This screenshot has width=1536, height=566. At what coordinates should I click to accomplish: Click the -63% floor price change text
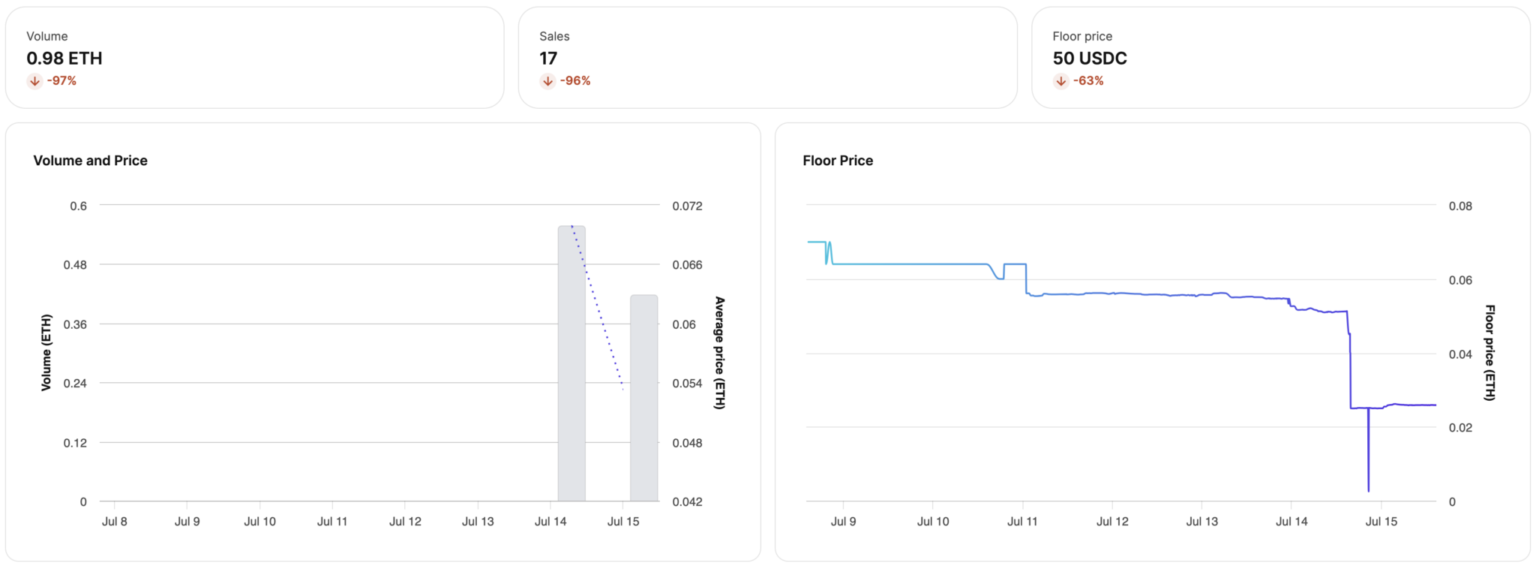pyautogui.click(x=1088, y=81)
